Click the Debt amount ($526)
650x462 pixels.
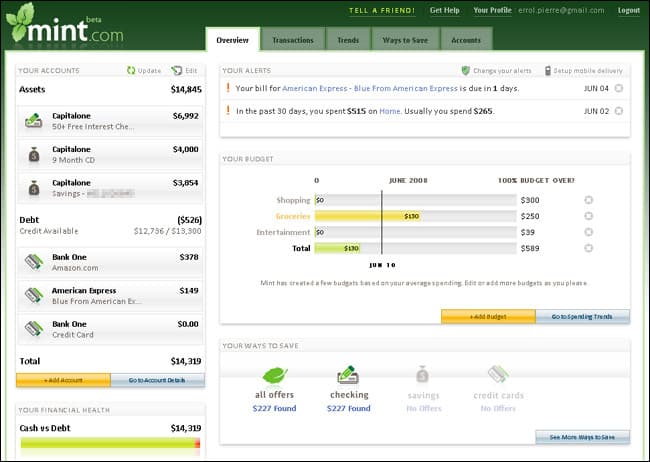(189, 220)
